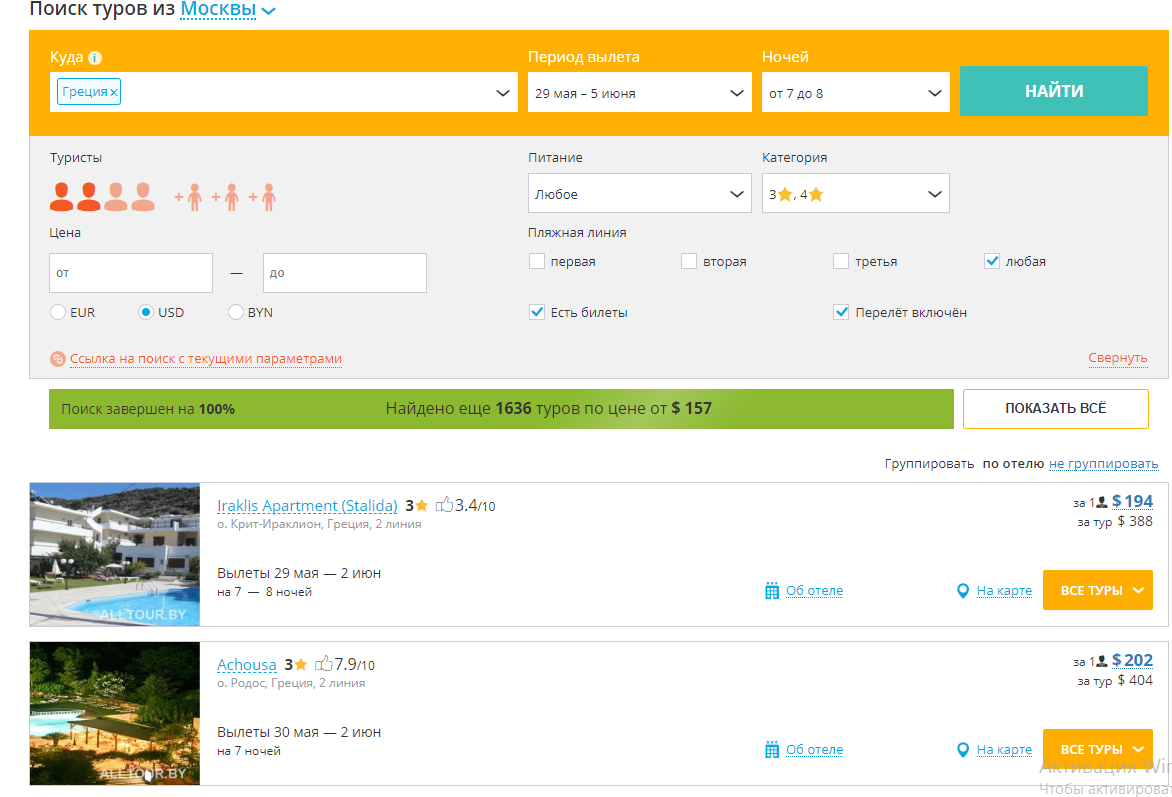The height and width of the screenshot is (797, 1172).
Task: Select the fourth adult tourist icon
Action: 143,197
